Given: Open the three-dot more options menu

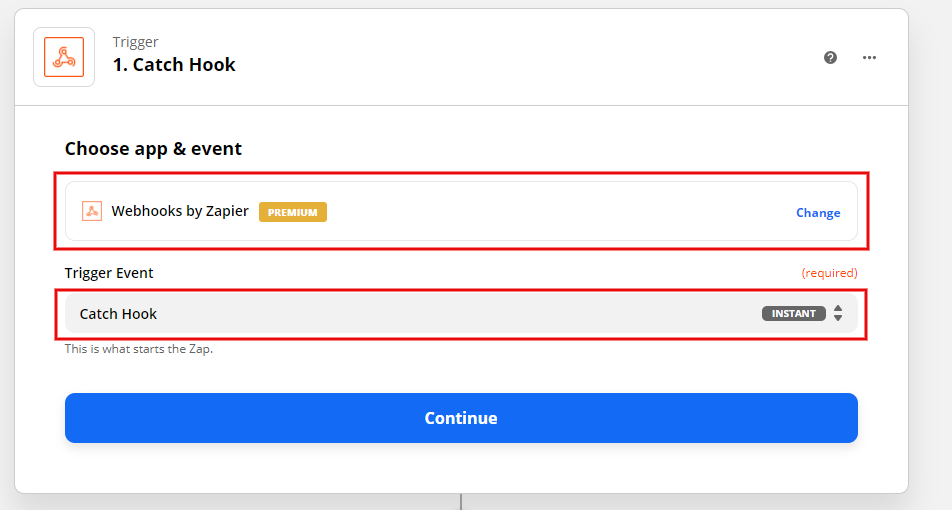Looking at the screenshot, I should coord(869,57).
